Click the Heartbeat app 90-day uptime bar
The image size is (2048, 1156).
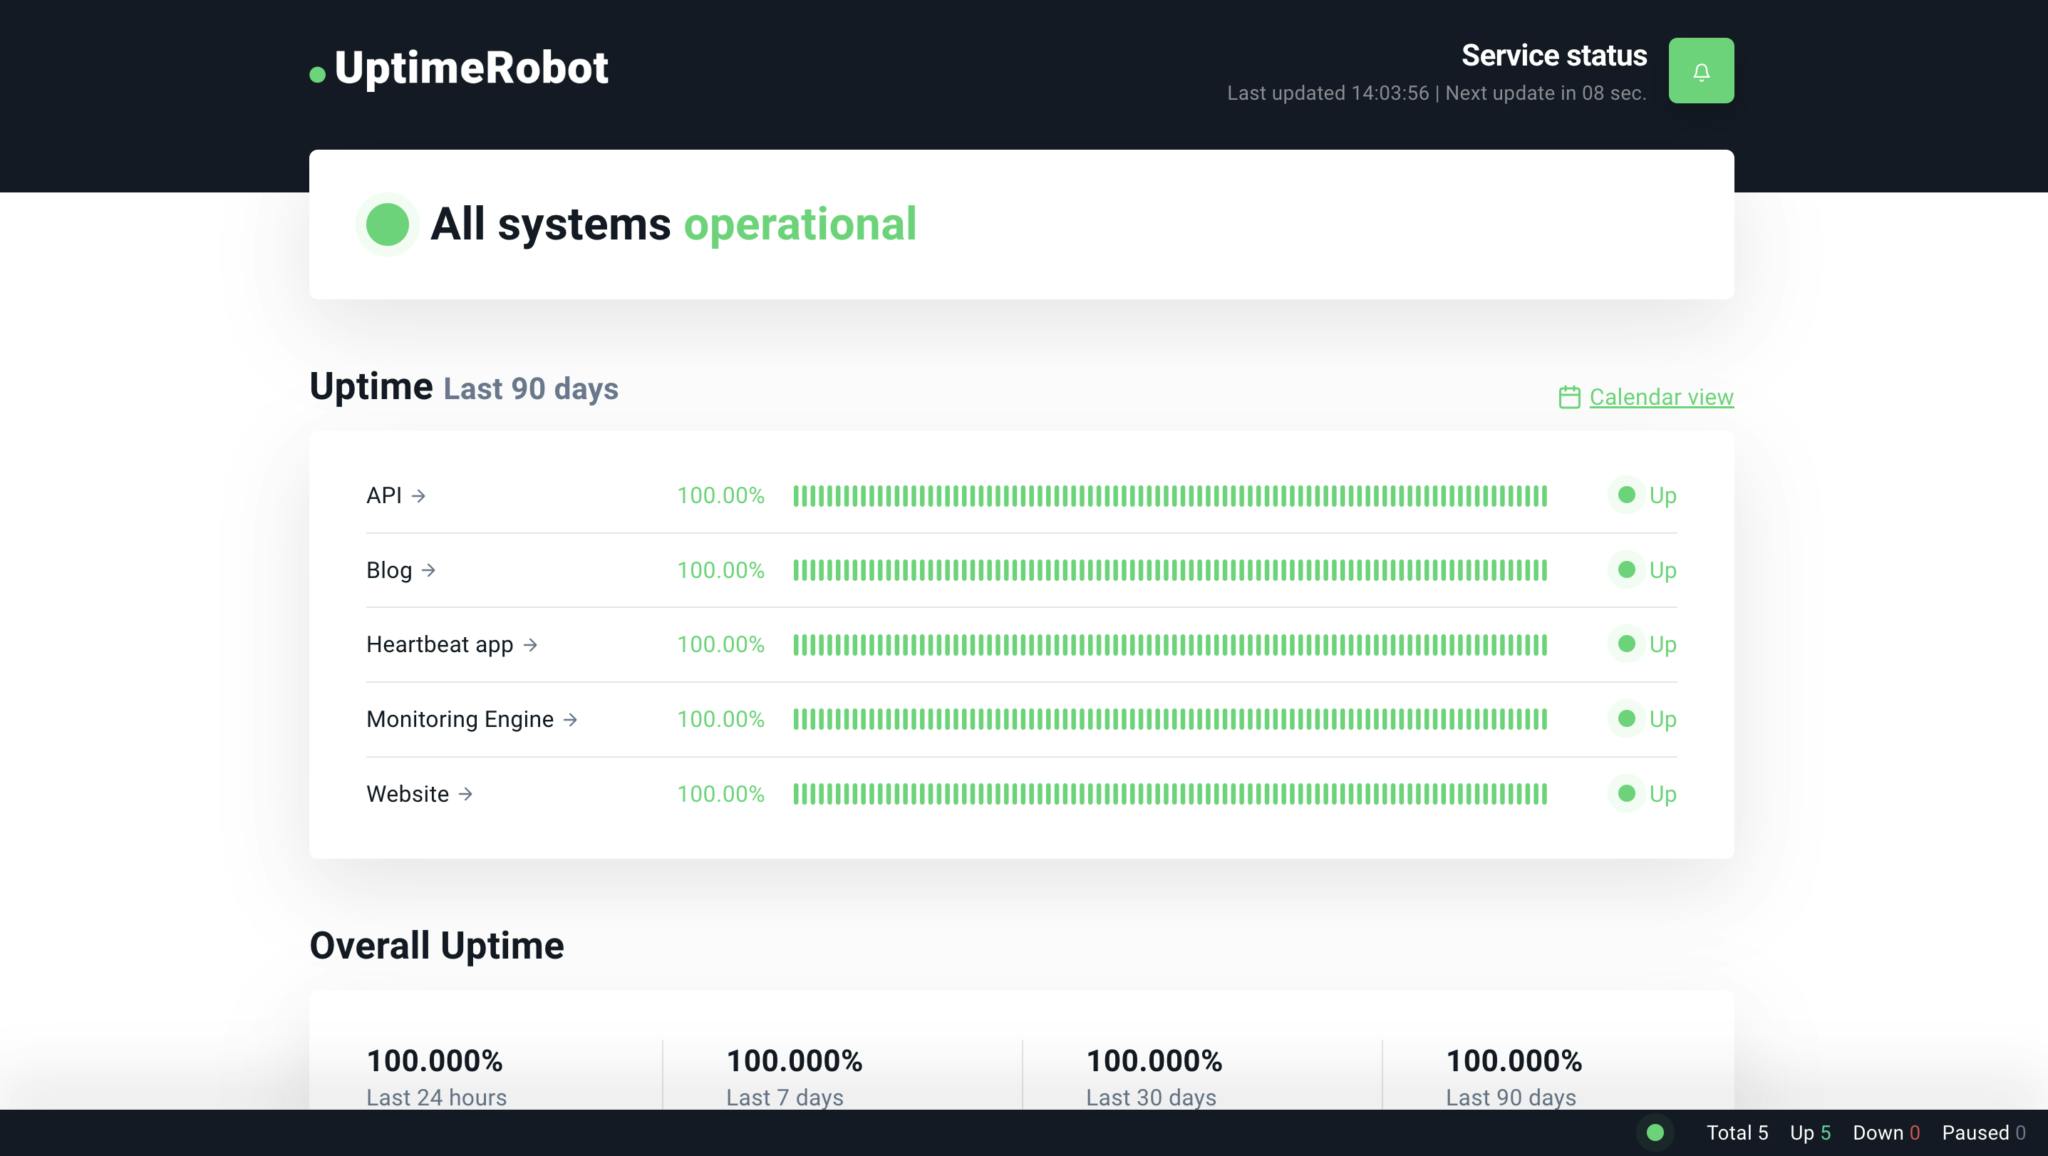click(x=1170, y=645)
